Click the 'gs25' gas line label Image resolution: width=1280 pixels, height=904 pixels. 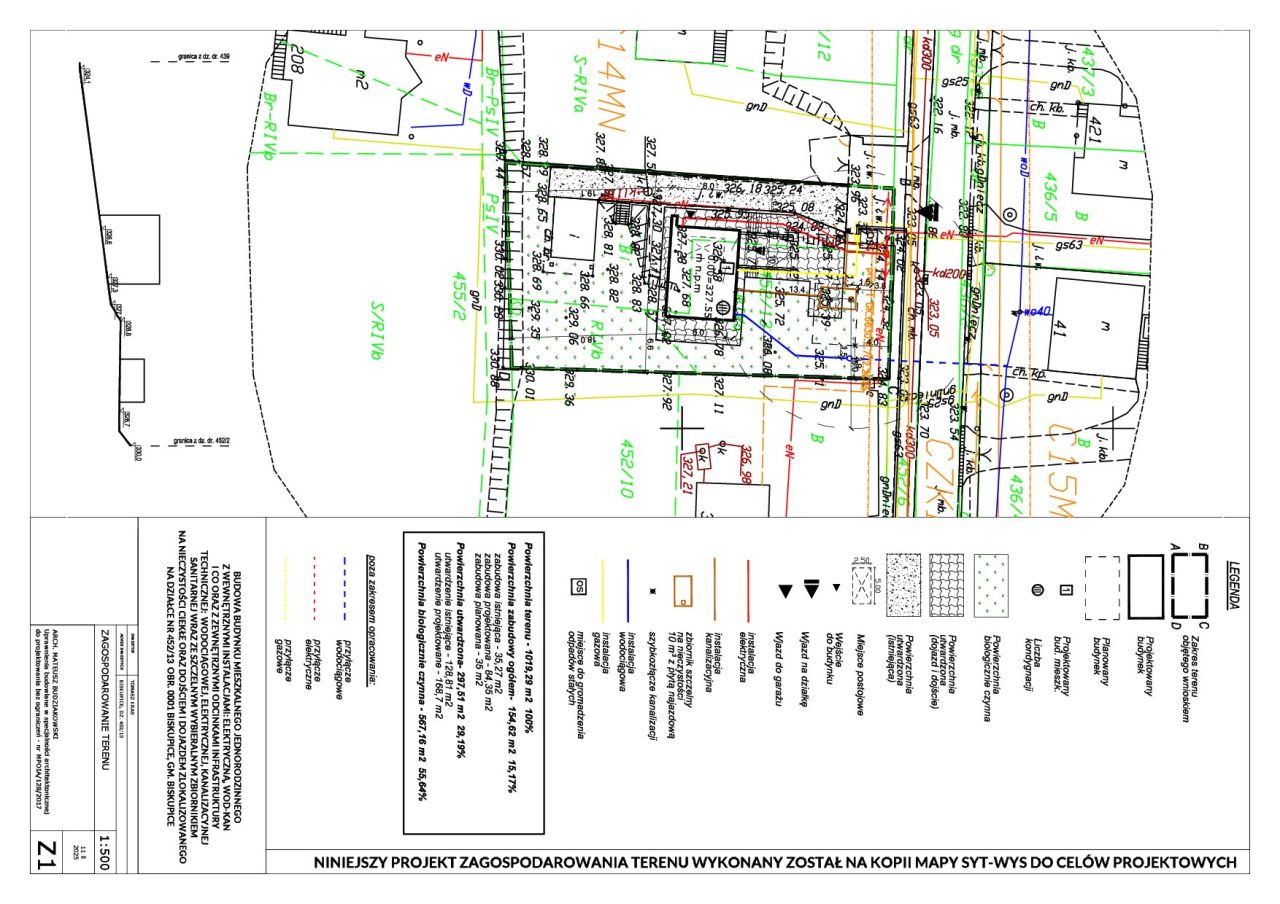coord(954,80)
